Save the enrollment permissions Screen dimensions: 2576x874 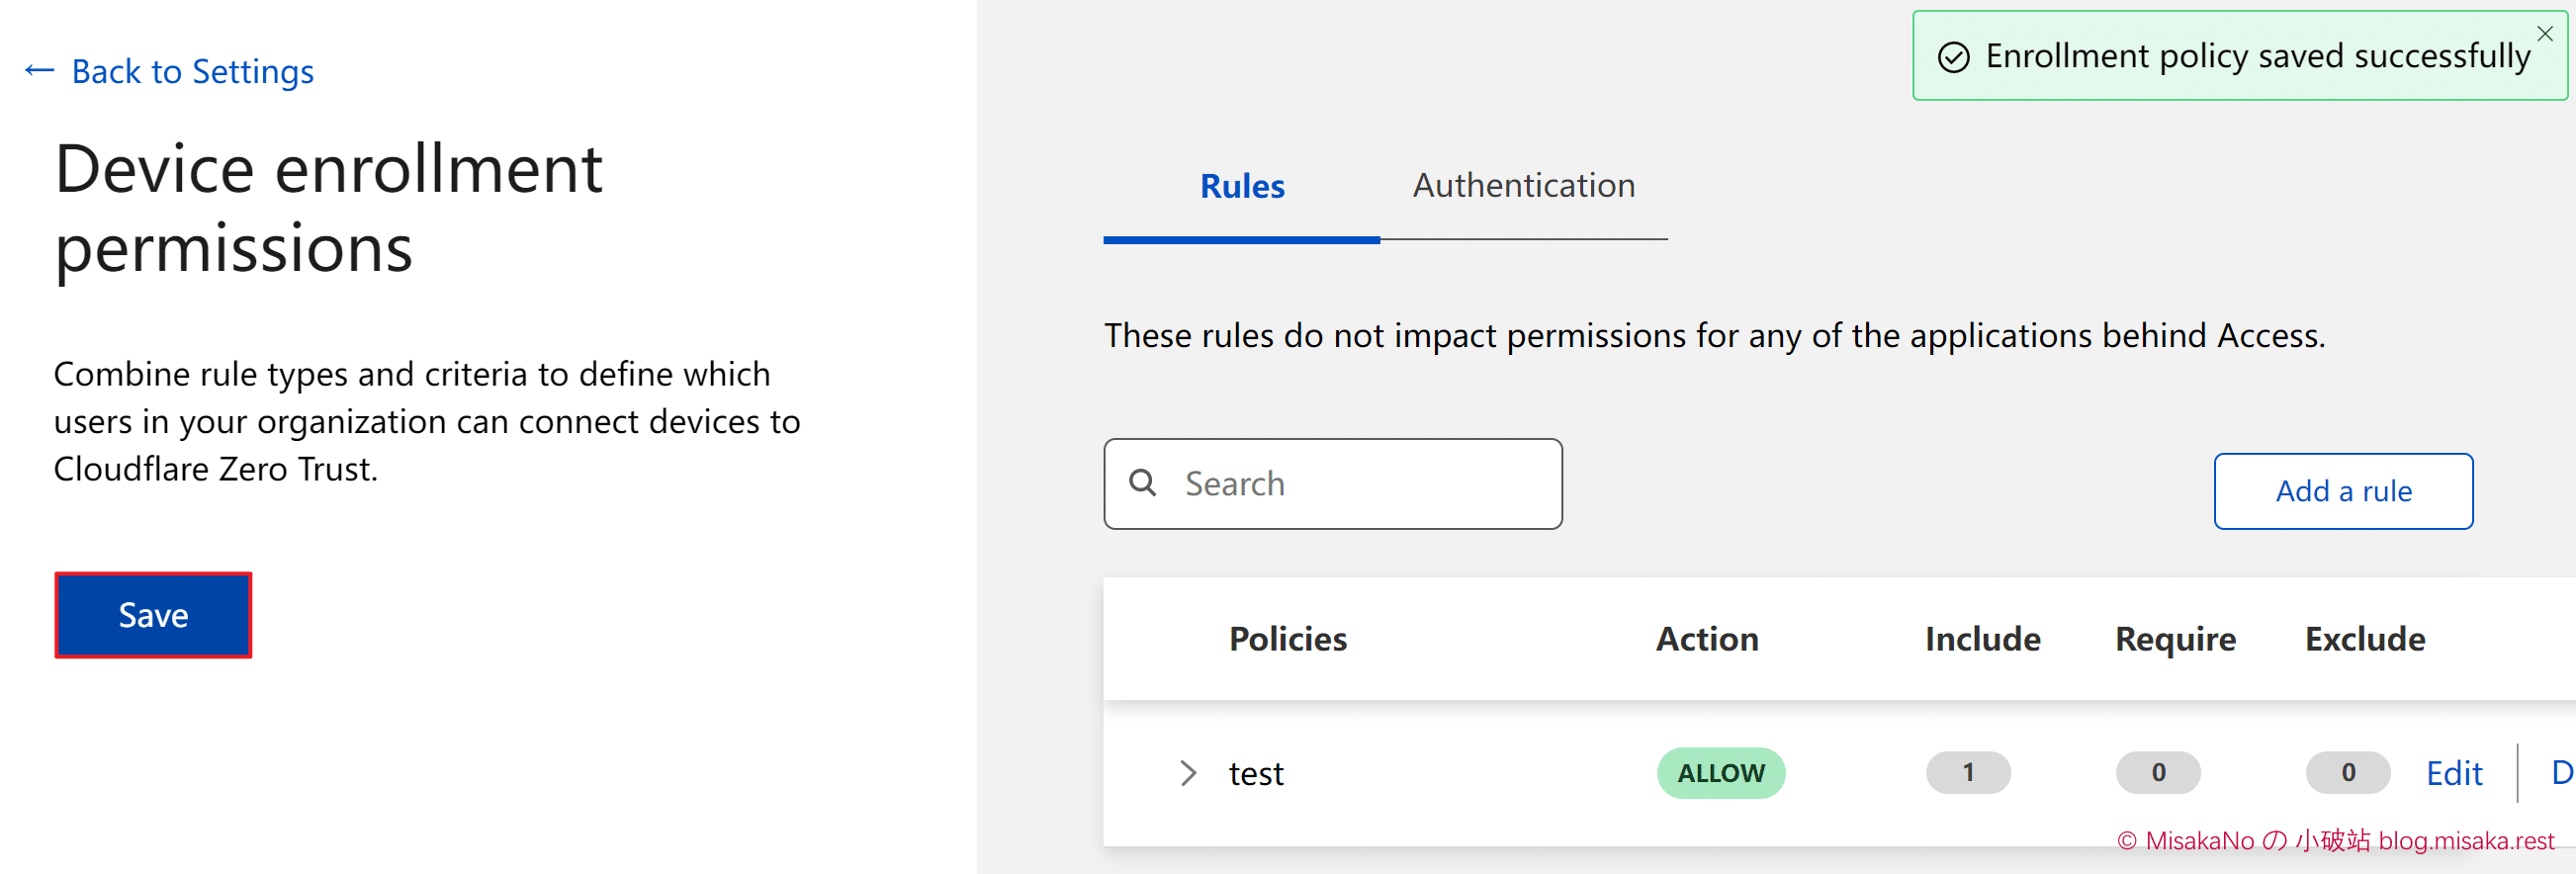coord(153,615)
